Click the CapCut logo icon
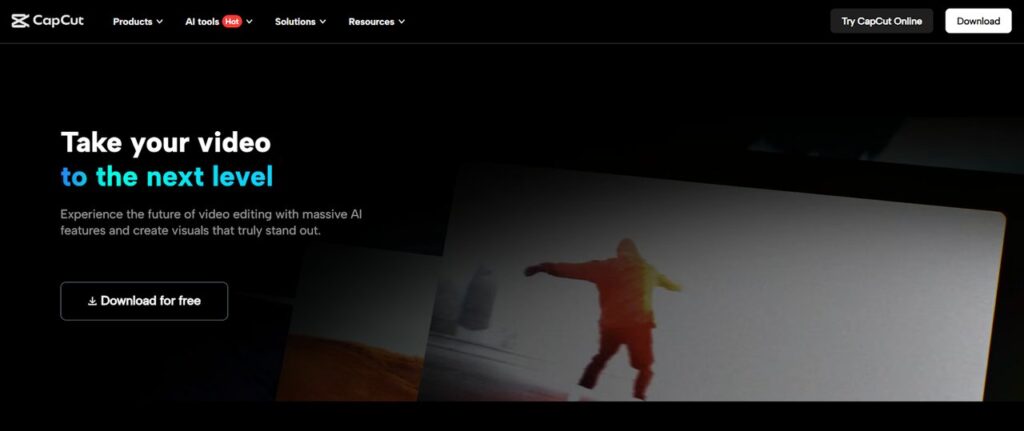1024x431 pixels. 20,21
